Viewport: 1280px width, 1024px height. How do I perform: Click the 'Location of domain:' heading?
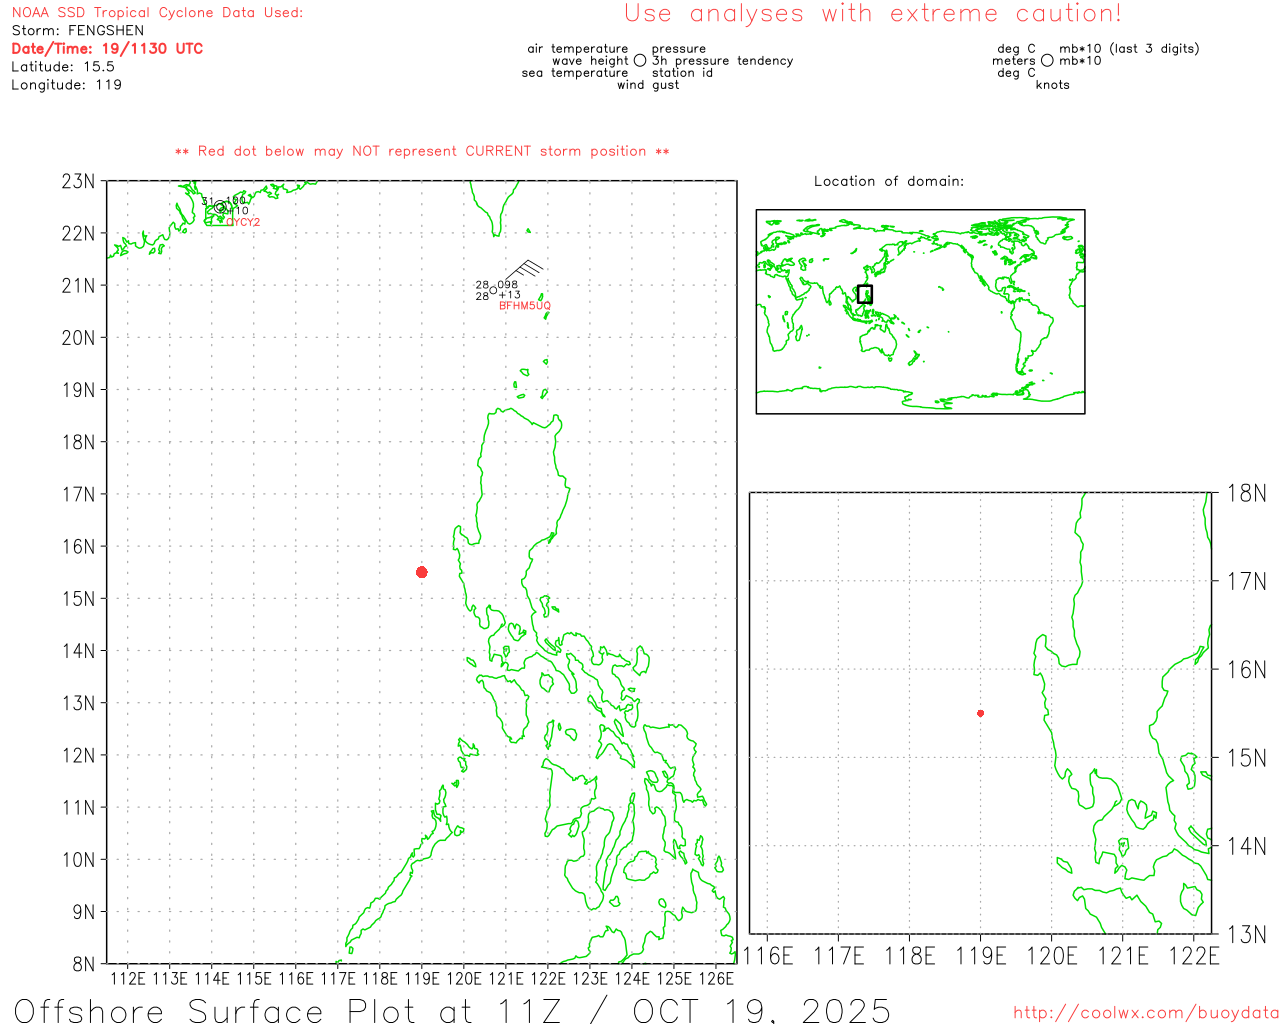point(888,181)
